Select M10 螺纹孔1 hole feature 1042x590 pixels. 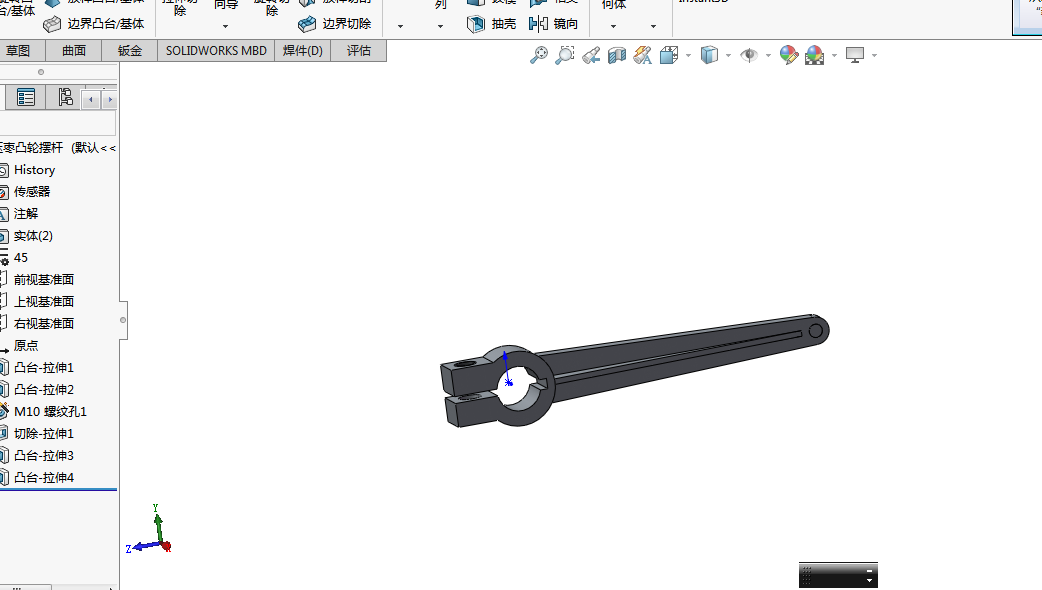click(x=50, y=411)
